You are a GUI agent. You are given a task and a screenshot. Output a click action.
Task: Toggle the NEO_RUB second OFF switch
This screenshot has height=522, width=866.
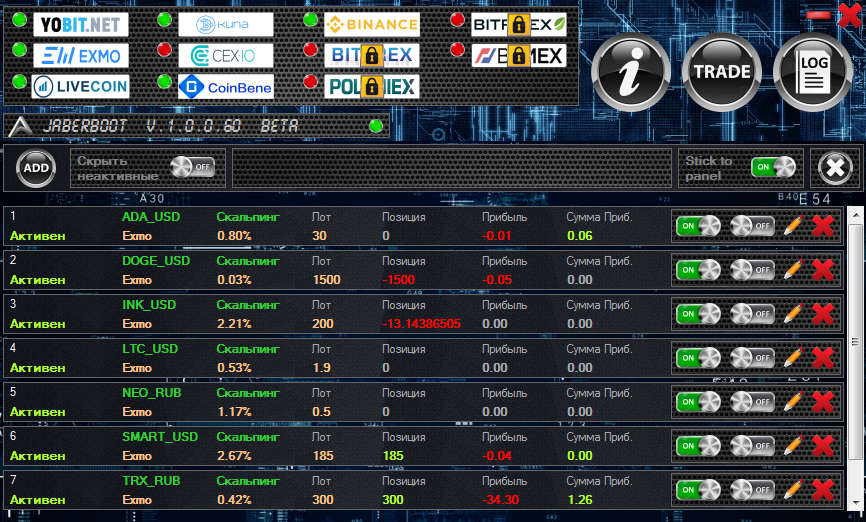click(x=752, y=402)
